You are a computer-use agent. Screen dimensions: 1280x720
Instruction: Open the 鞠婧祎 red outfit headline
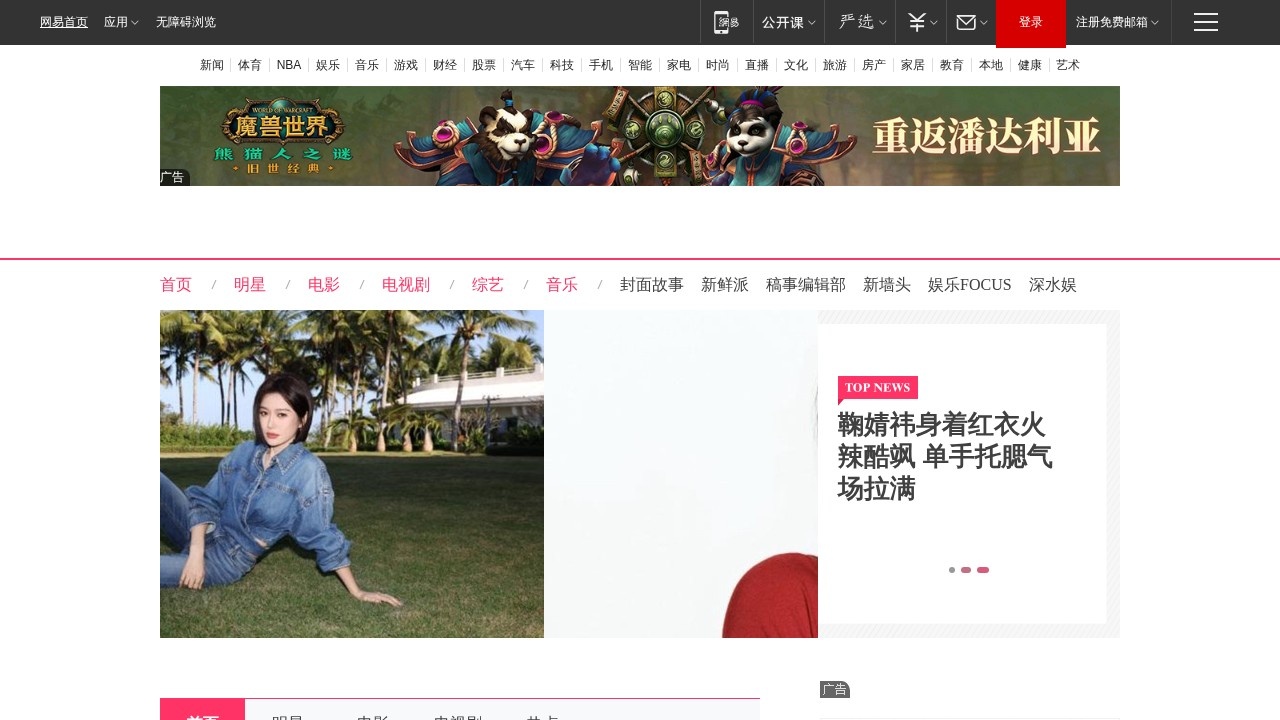(944, 457)
